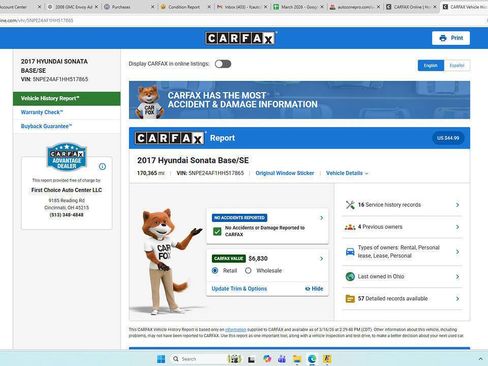Expand the CARFAX Value $6,830 chevron
Screen dimensions: 488x366
point(321,259)
